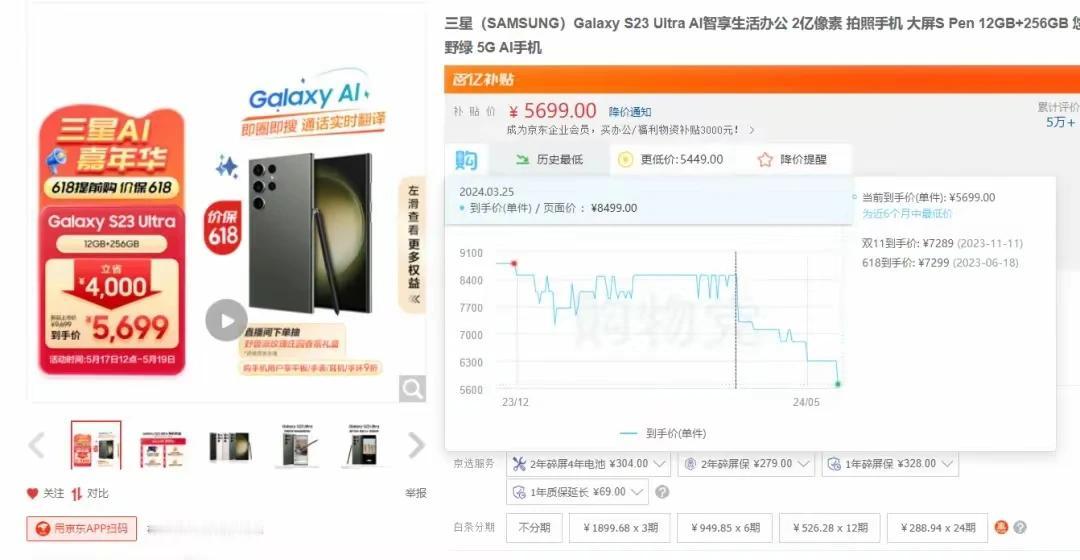Click the 用京东APP扫码 button
The image size is (1080, 560).
tap(82, 528)
